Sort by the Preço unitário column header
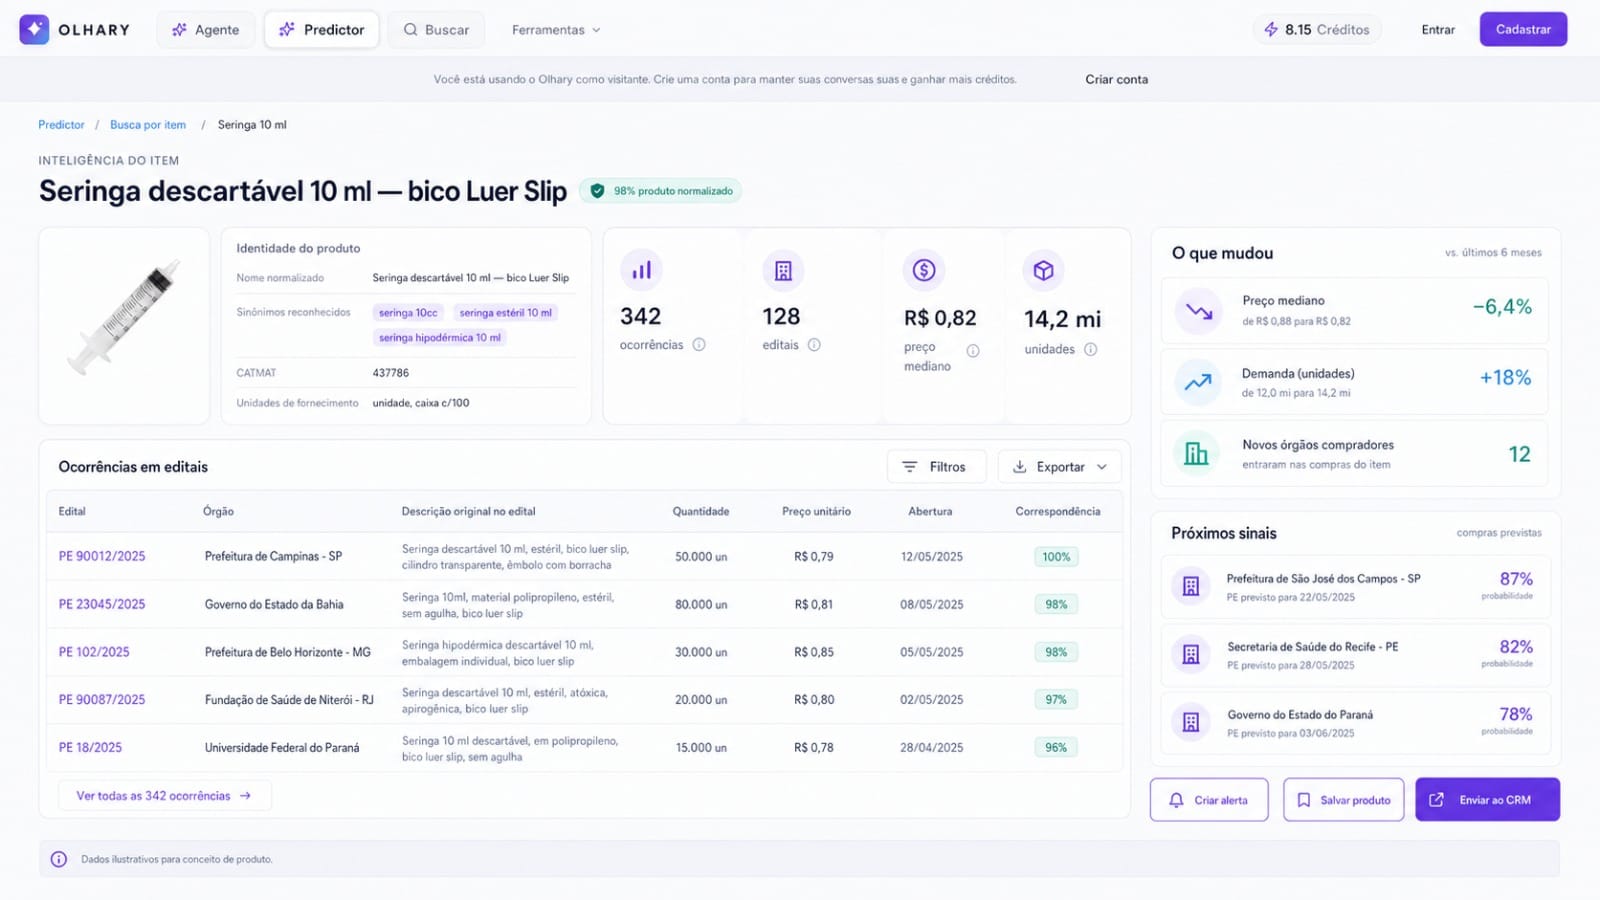This screenshot has width=1600, height=900. tap(816, 512)
